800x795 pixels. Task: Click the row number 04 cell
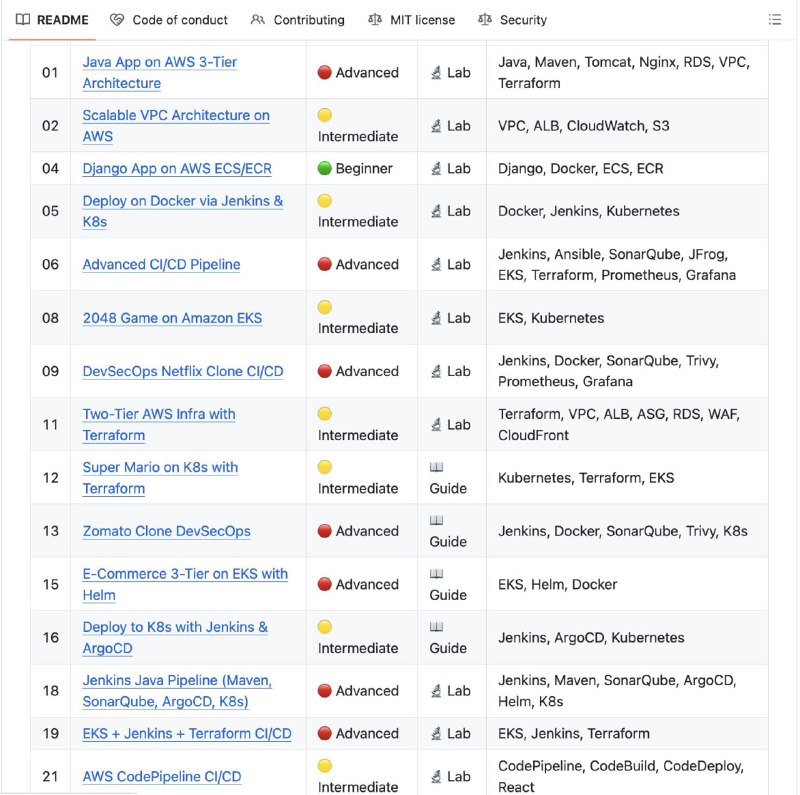pos(50,168)
